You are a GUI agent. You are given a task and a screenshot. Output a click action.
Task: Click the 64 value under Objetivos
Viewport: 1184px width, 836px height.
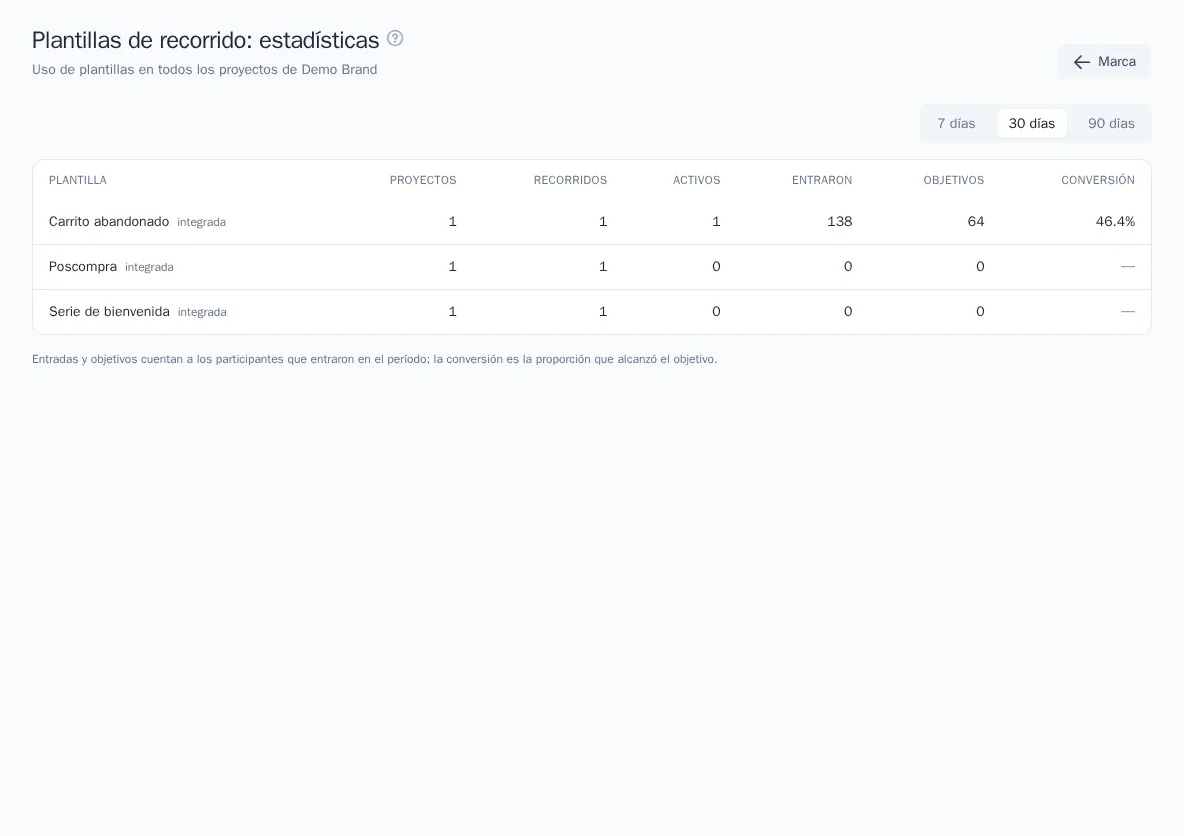pos(976,222)
